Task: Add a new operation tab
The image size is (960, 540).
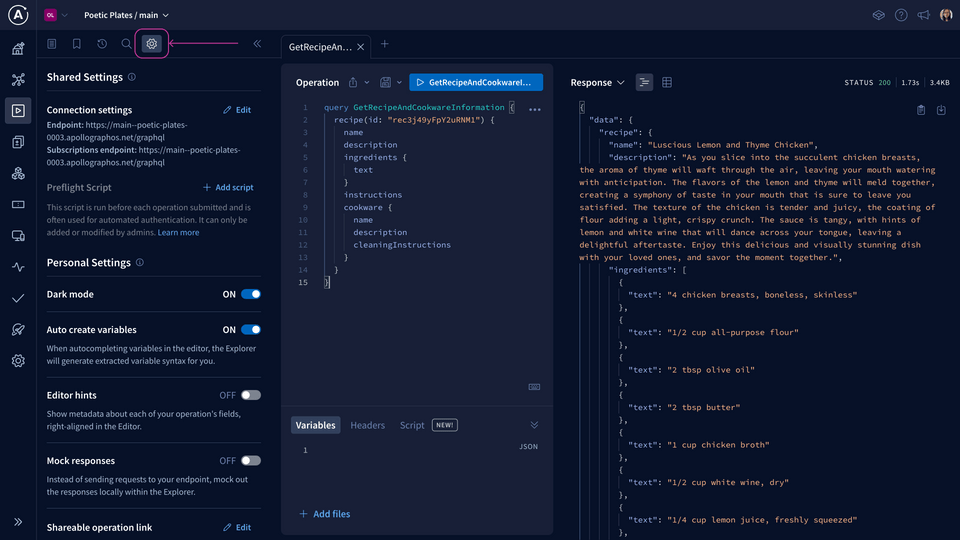Action: (x=384, y=44)
